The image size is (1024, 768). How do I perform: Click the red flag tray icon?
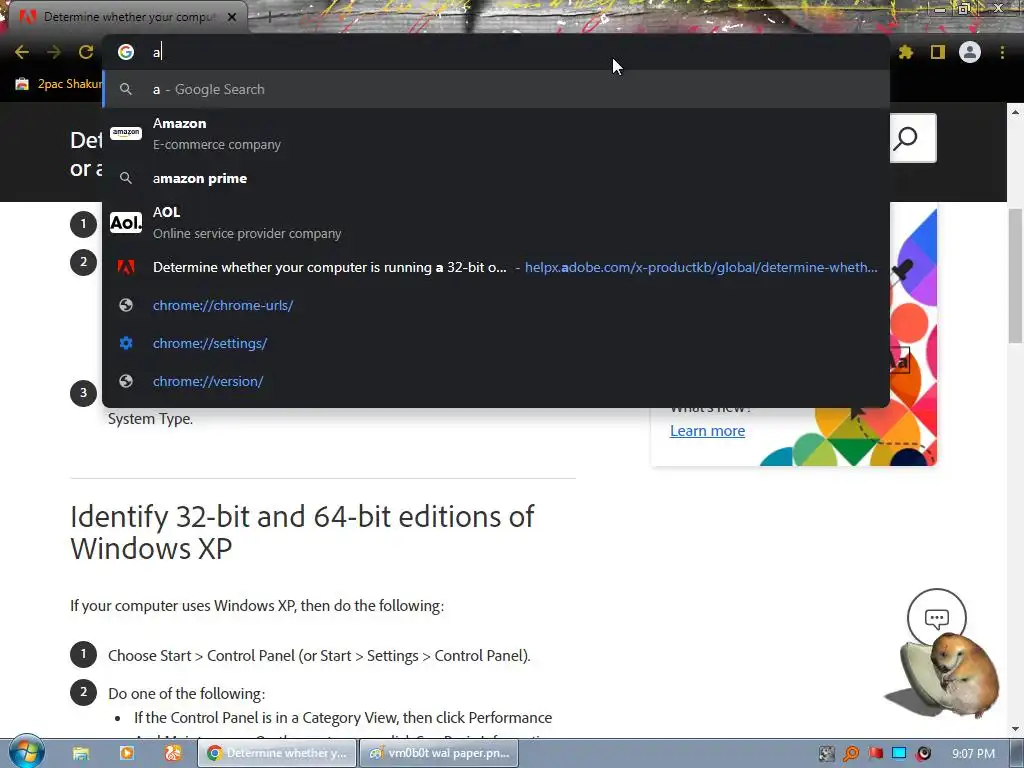pyautogui.click(x=875, y=754)
